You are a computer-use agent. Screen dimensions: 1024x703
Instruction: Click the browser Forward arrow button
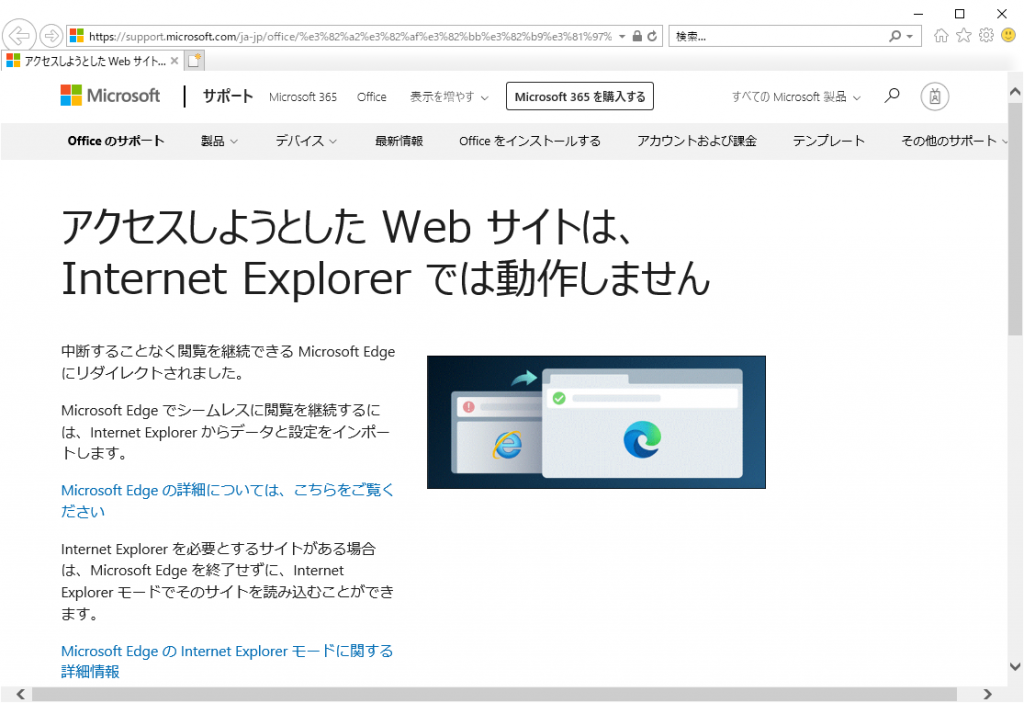51,36
